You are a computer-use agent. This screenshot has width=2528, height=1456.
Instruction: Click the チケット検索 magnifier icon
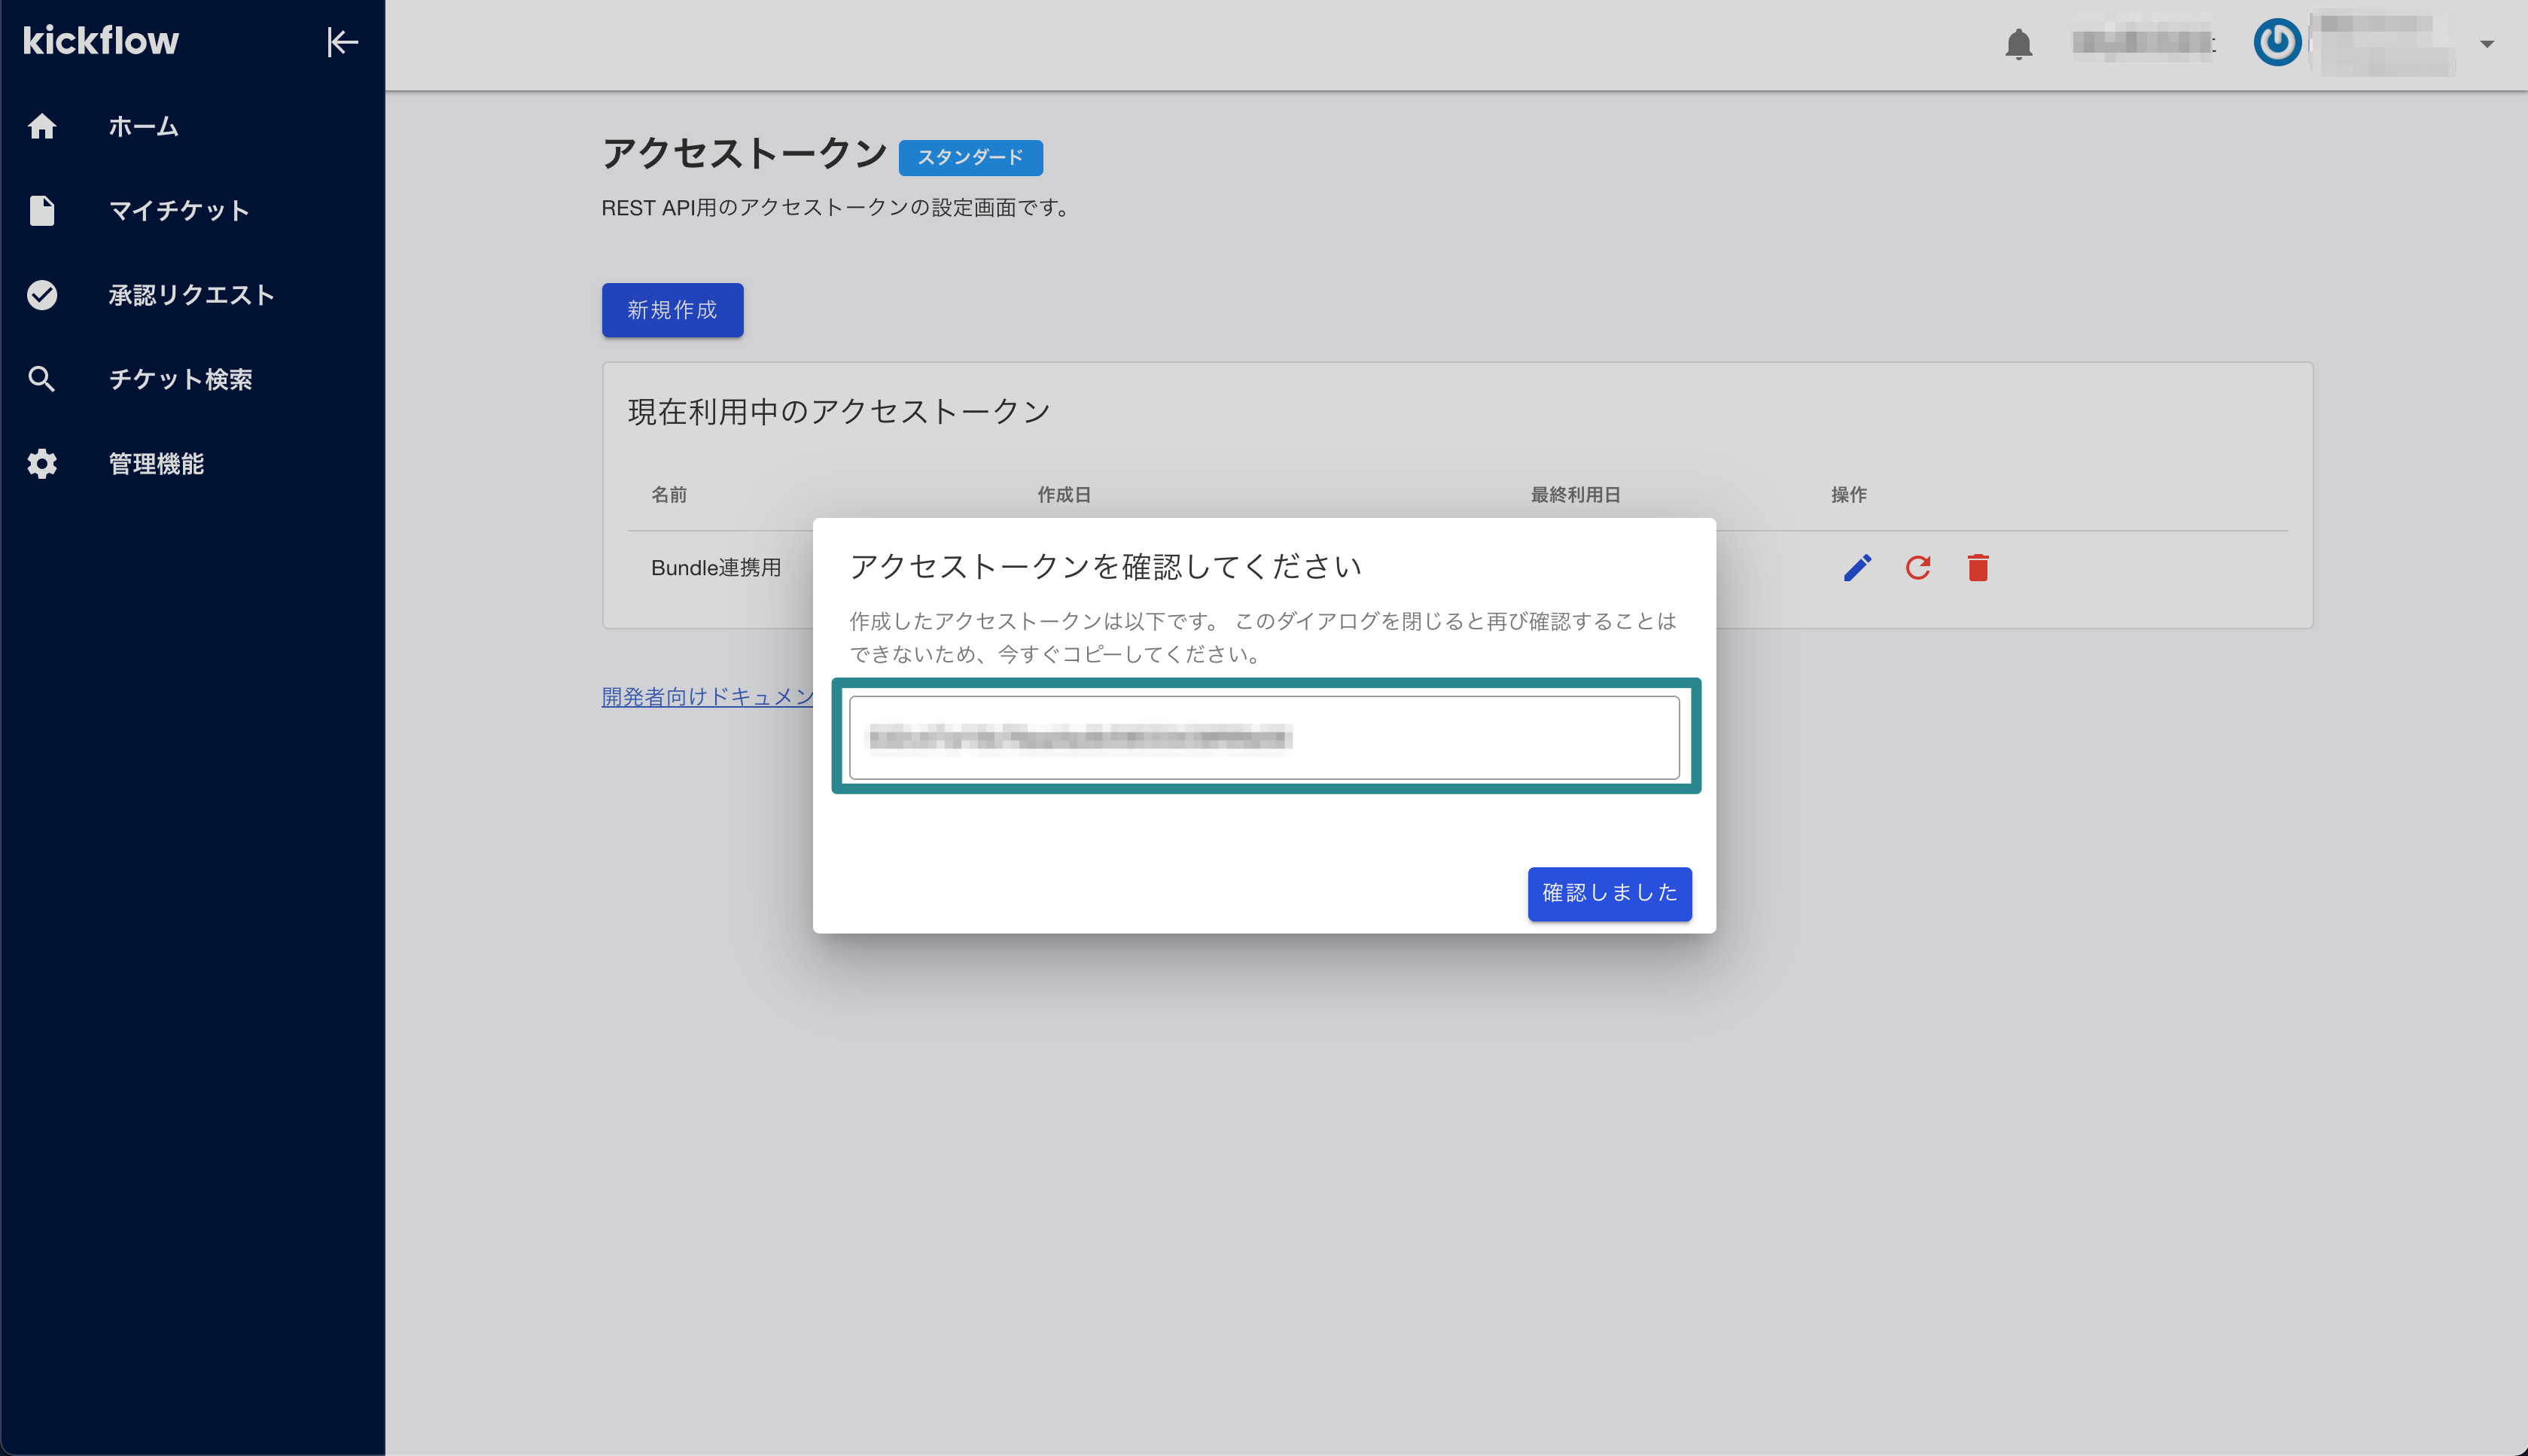pos(42,379)
